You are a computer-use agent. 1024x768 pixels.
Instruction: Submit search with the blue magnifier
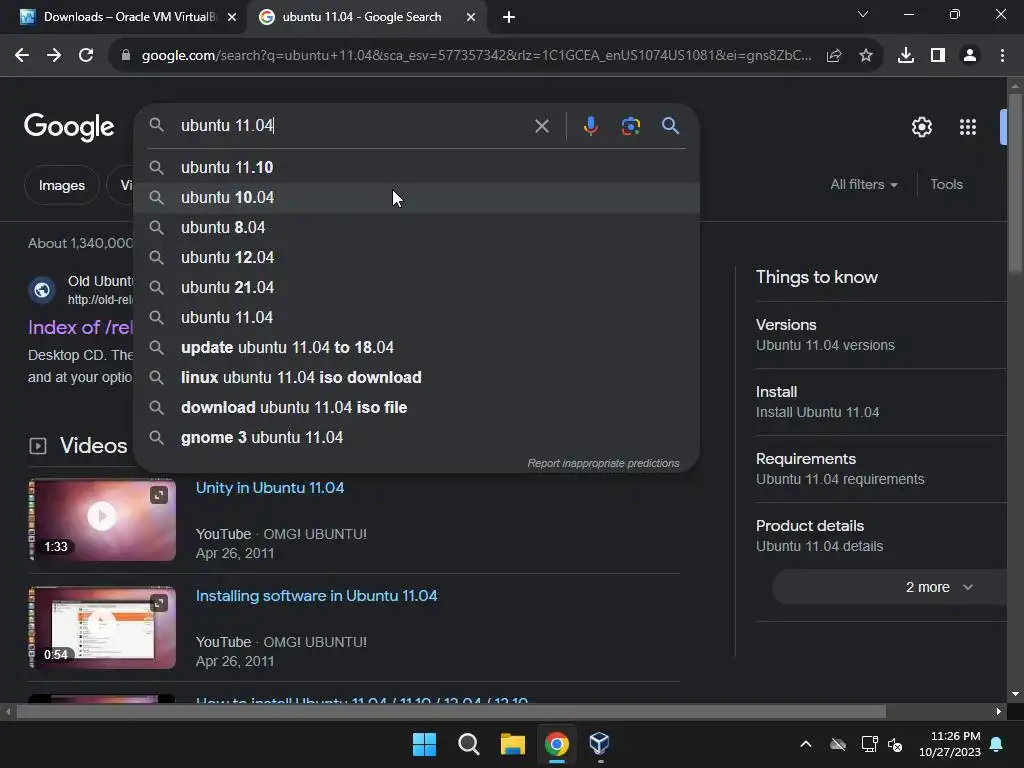point(671,125)
